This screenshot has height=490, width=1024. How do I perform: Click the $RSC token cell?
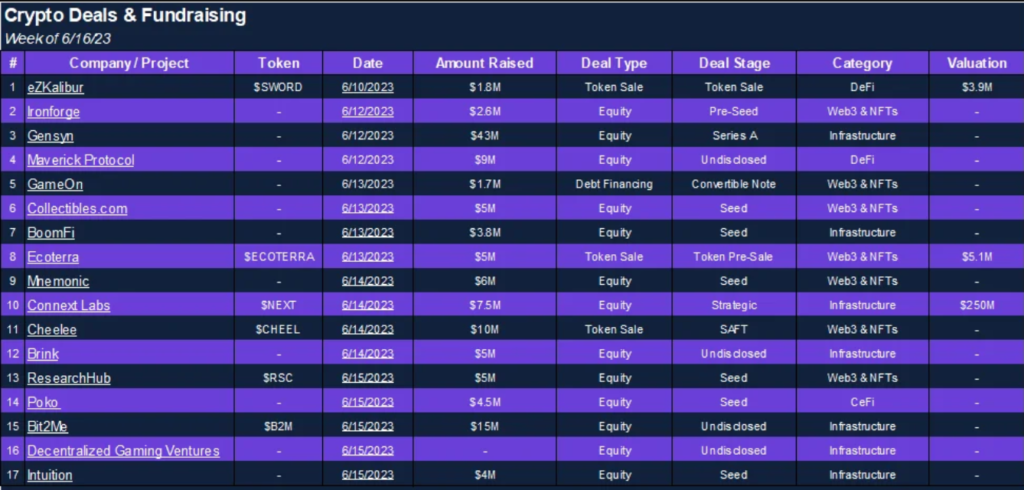pyautogui.click(x=279, y=378)
